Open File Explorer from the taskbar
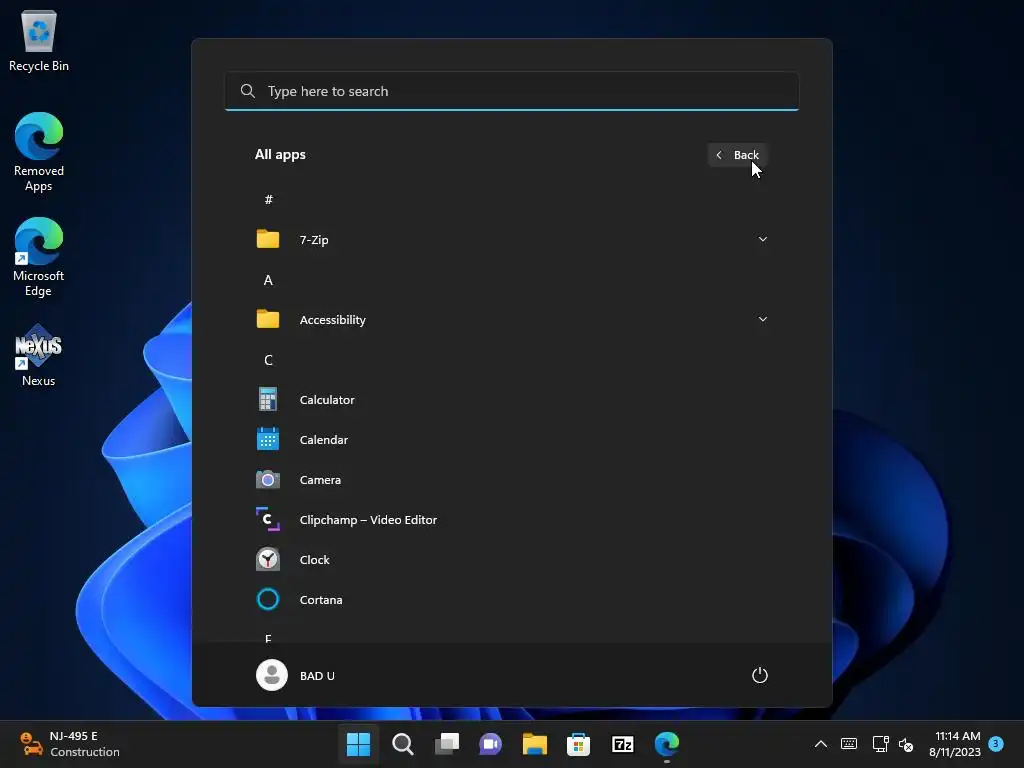 click(535, 744)
